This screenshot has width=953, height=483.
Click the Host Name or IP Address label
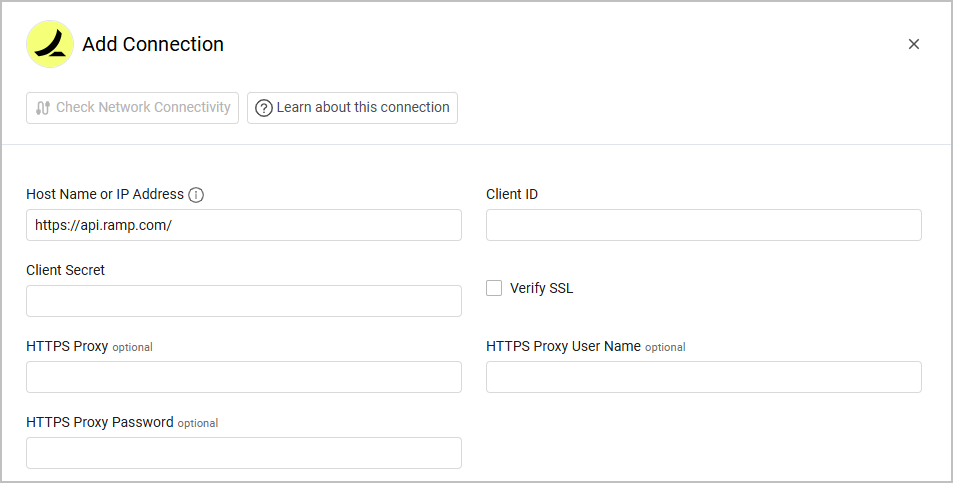105,194
